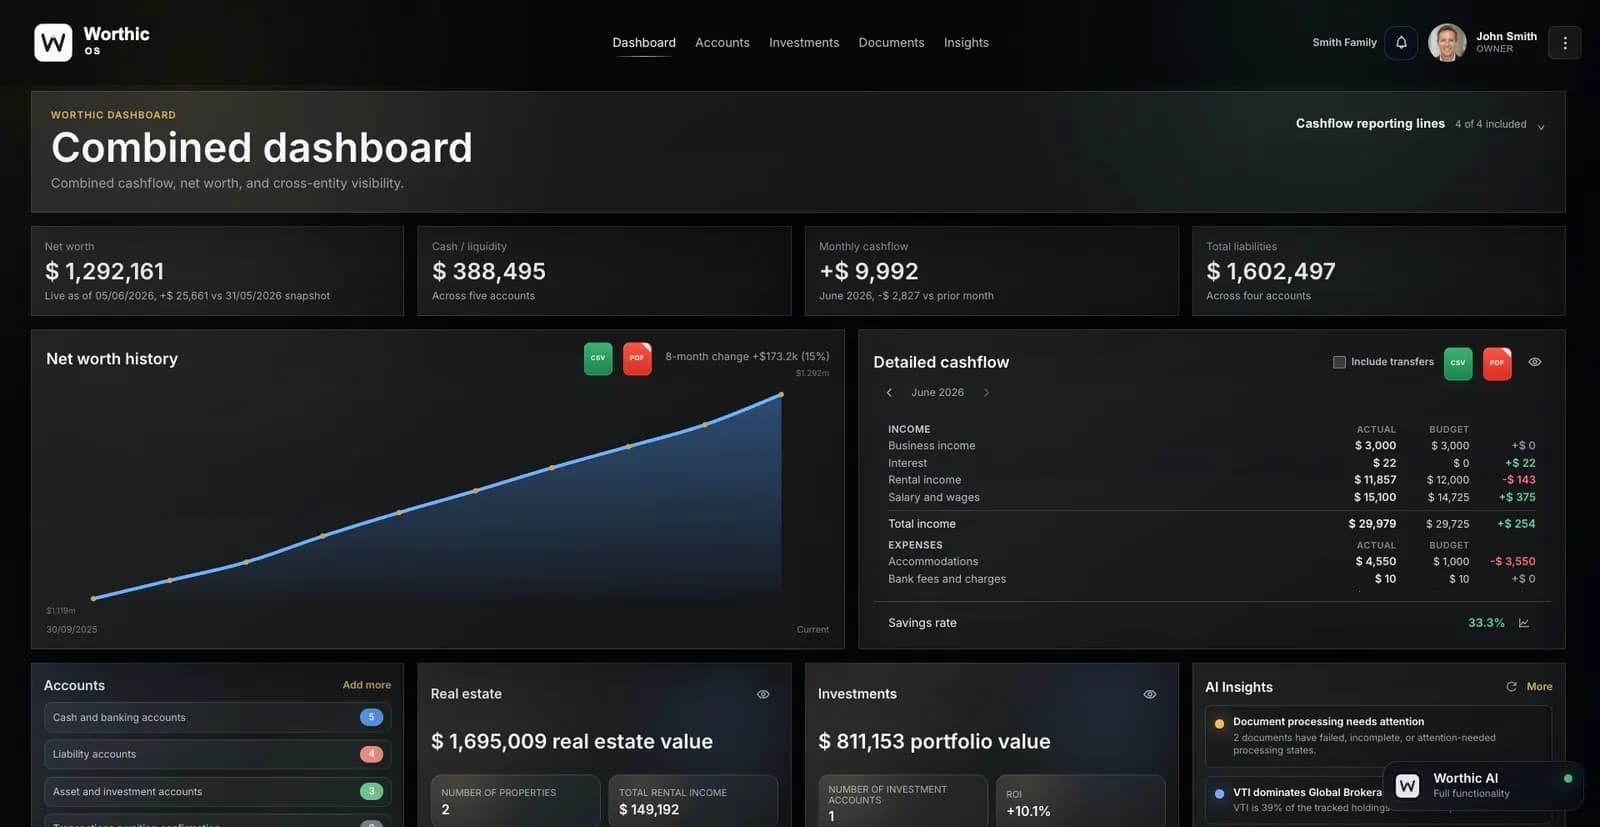
Task: Open the Net worth summary card
Action: pos(217,271)
